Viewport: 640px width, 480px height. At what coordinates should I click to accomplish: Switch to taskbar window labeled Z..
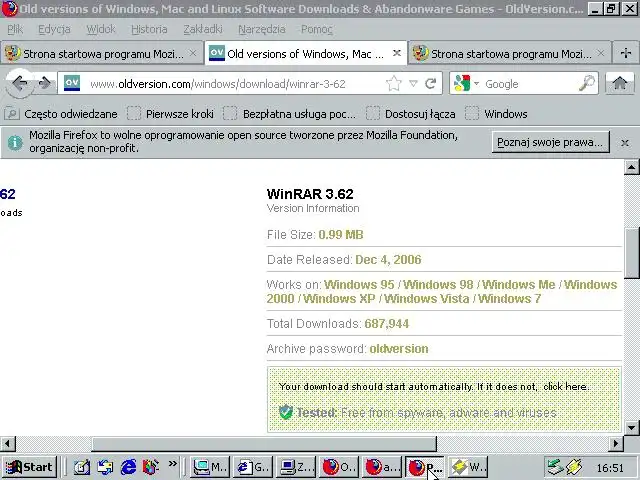(x=296, y=467)
